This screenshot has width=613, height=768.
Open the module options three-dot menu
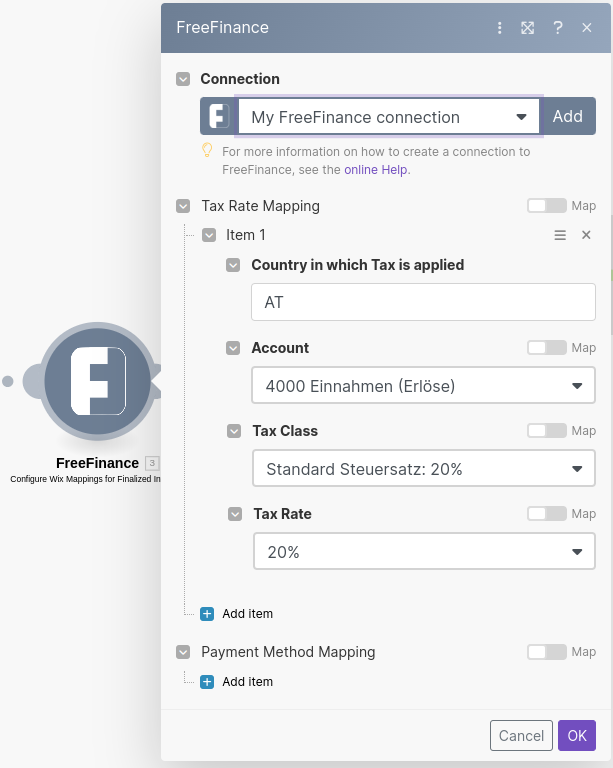[x=500, y=28]
